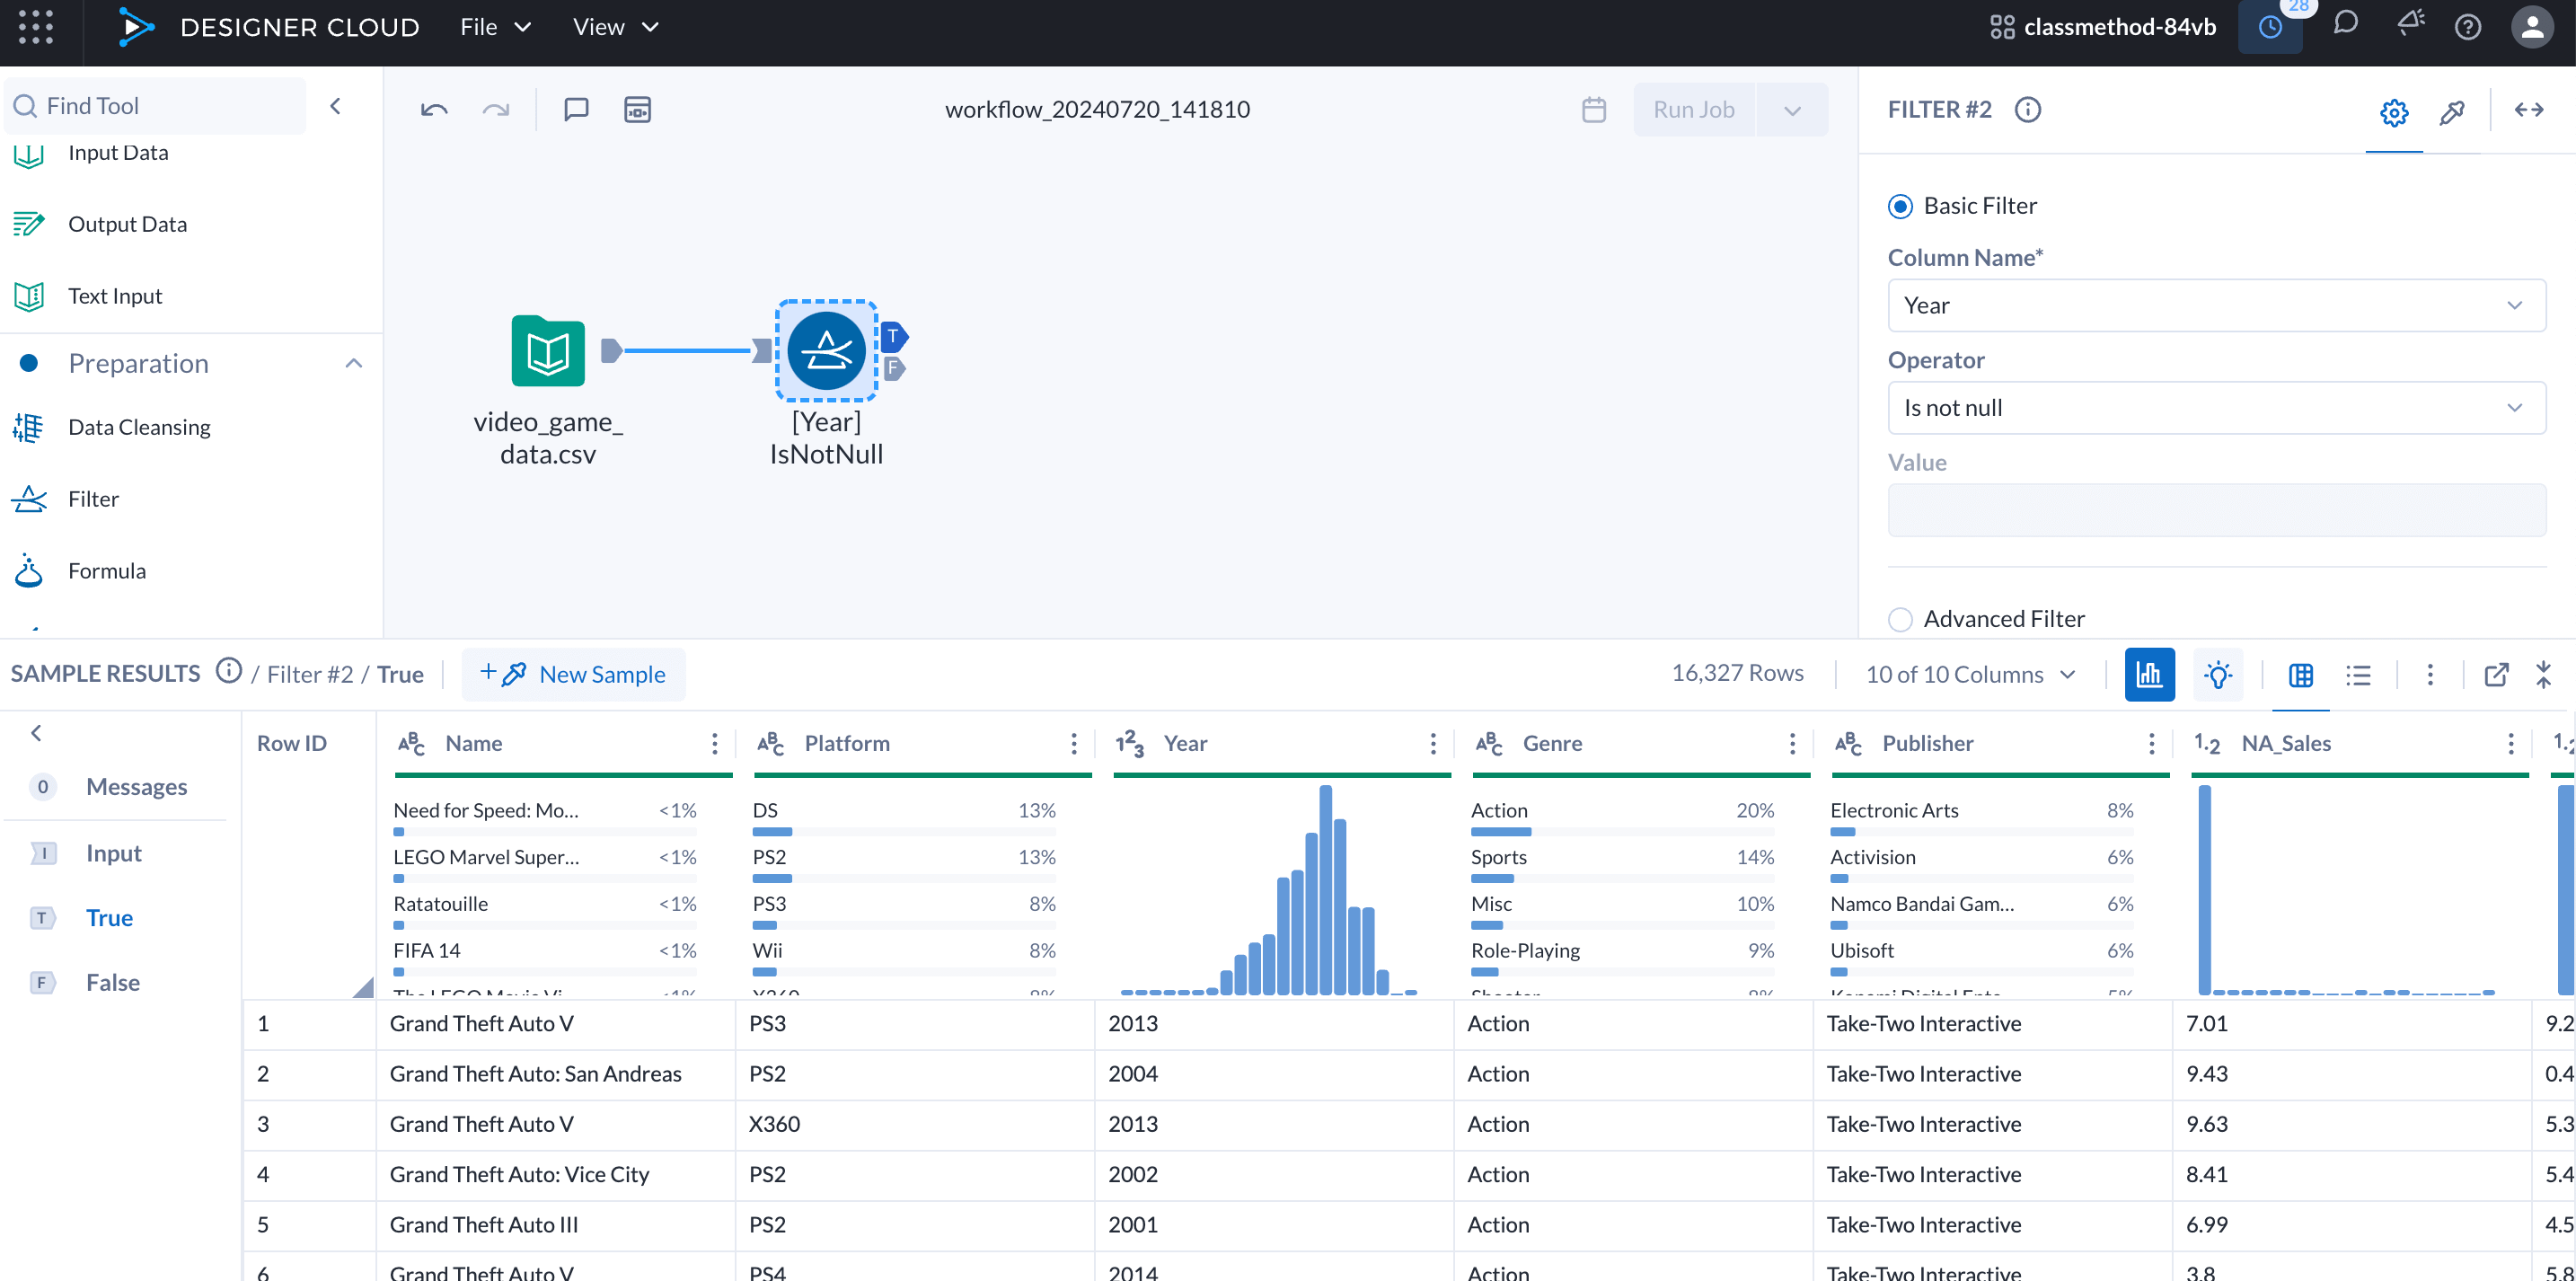This screenshot has height=1281, width=2576.
Task: Click the New Sample button
Action: pyautogui.click(x=573, y=674)
